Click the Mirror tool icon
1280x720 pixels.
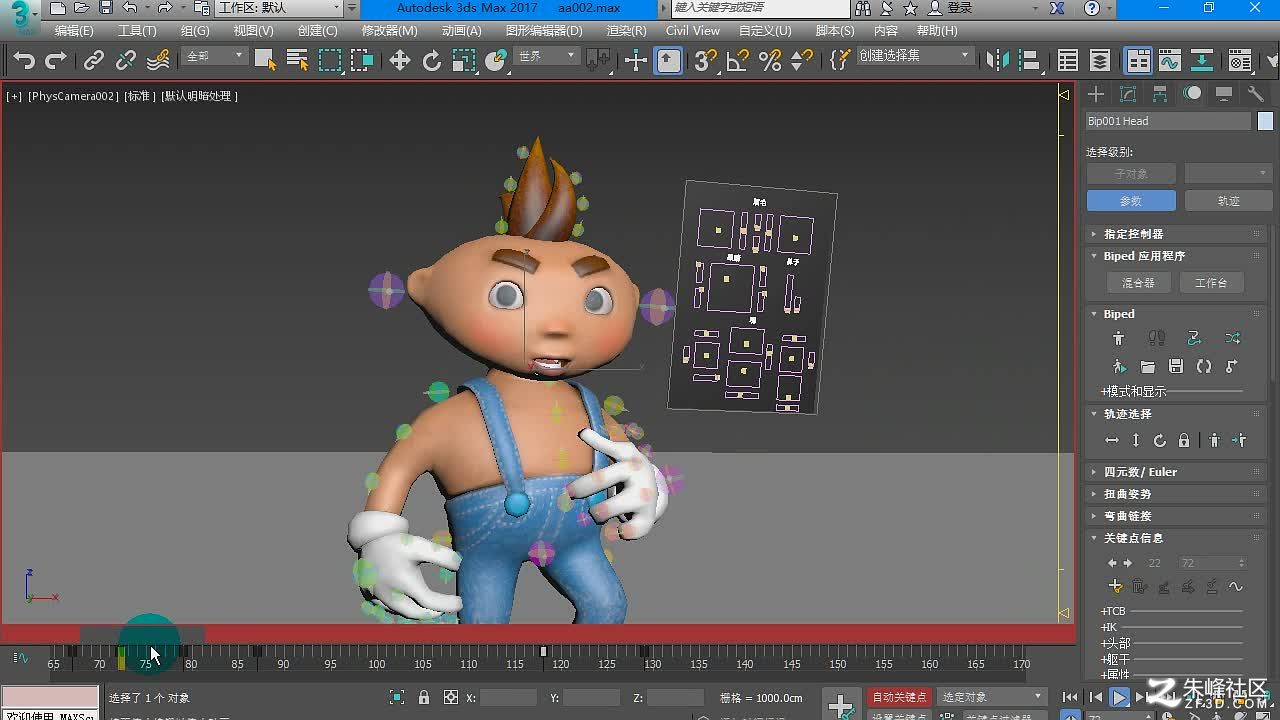tap(998, 61)
